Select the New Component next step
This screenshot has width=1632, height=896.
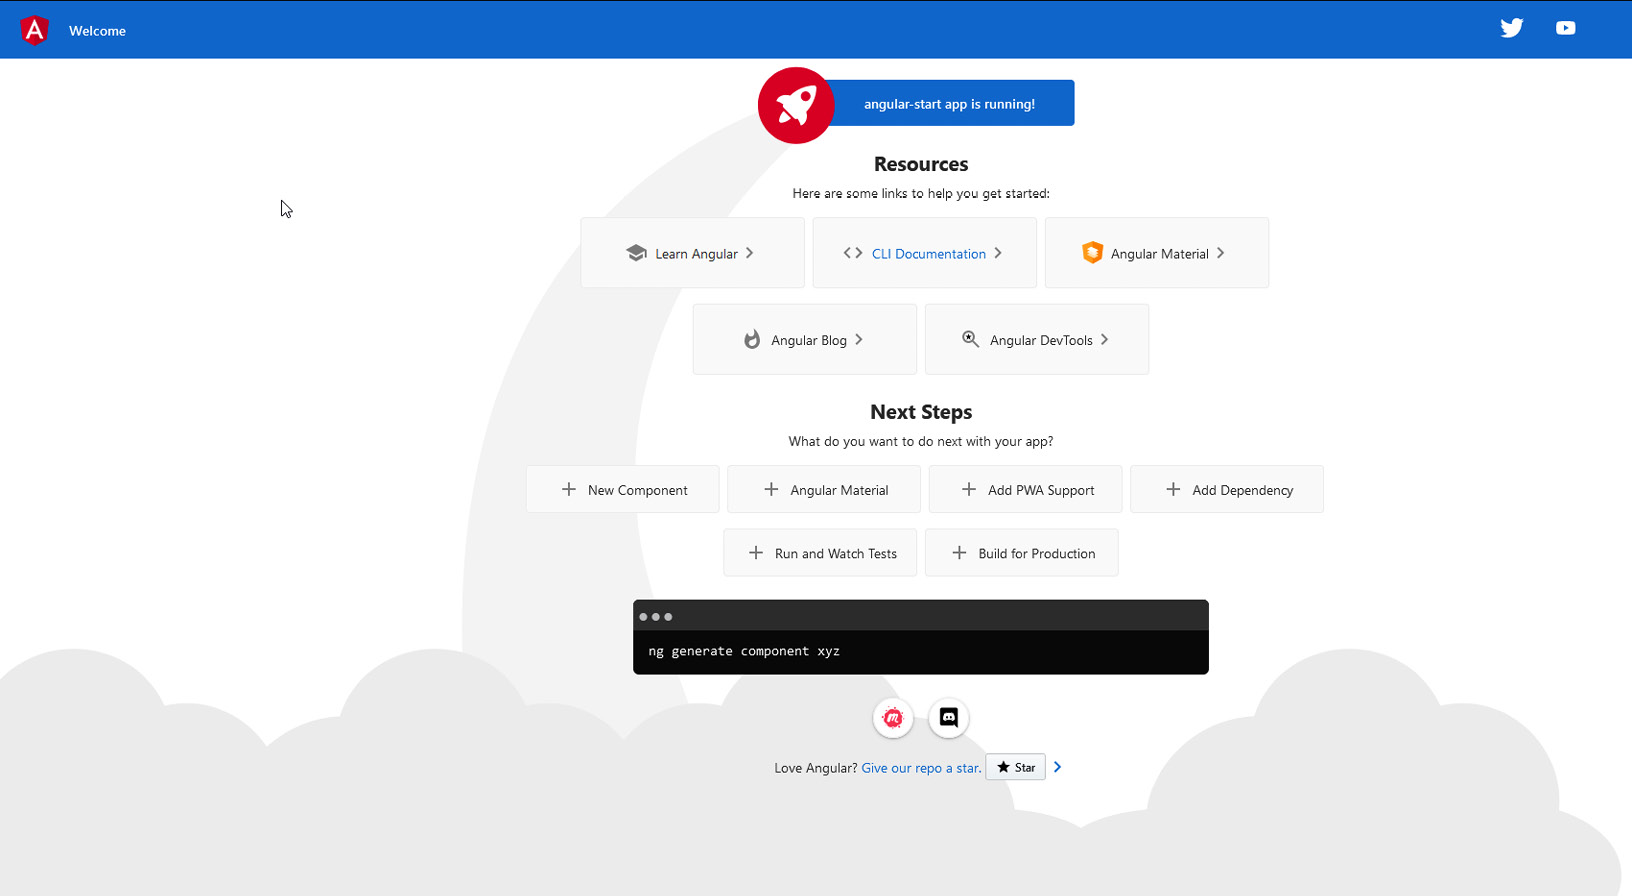623,489
